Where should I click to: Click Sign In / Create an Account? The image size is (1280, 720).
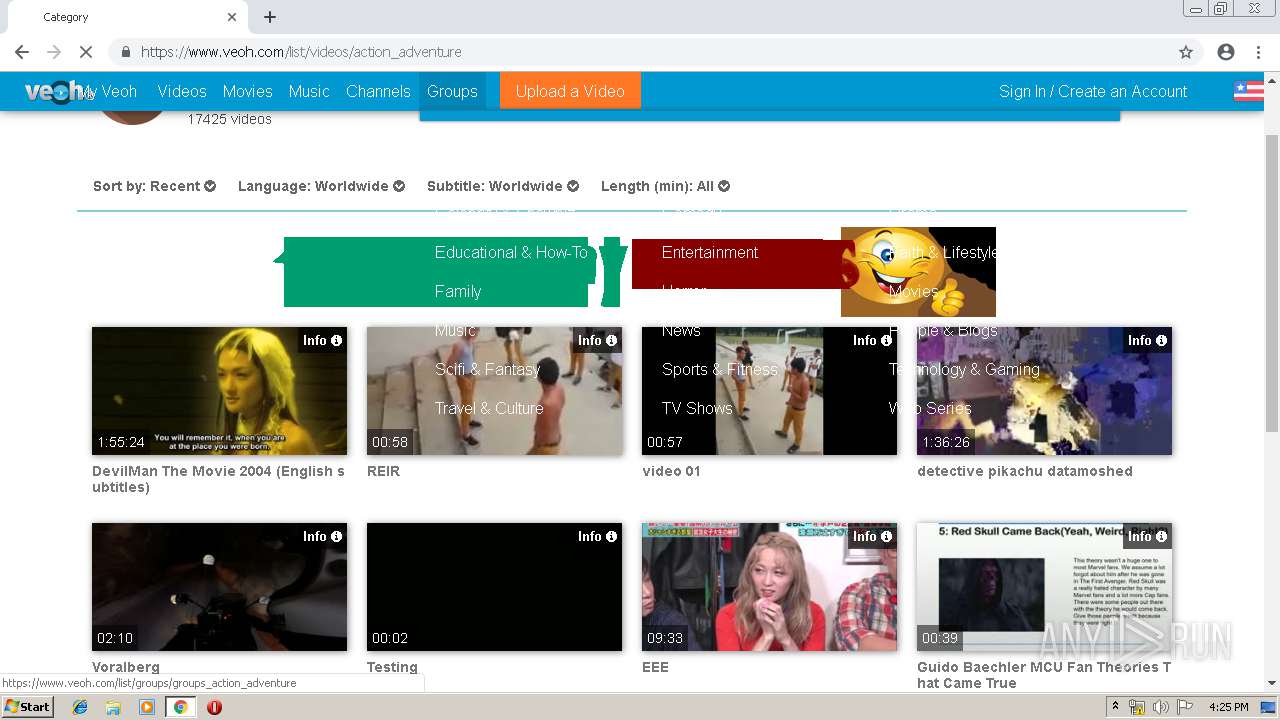pos(1093,91)
